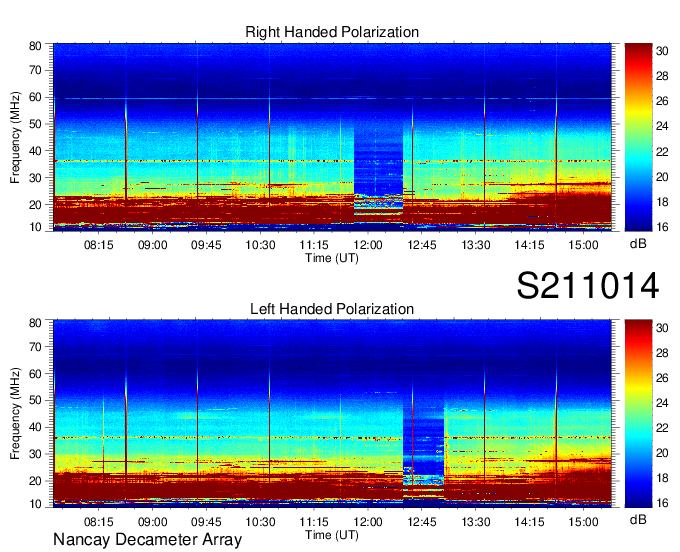Click the 40 MHz frequency tick of the Right Handed plot
This screenshot has height=552, width=680.
(x=35, y=151)
